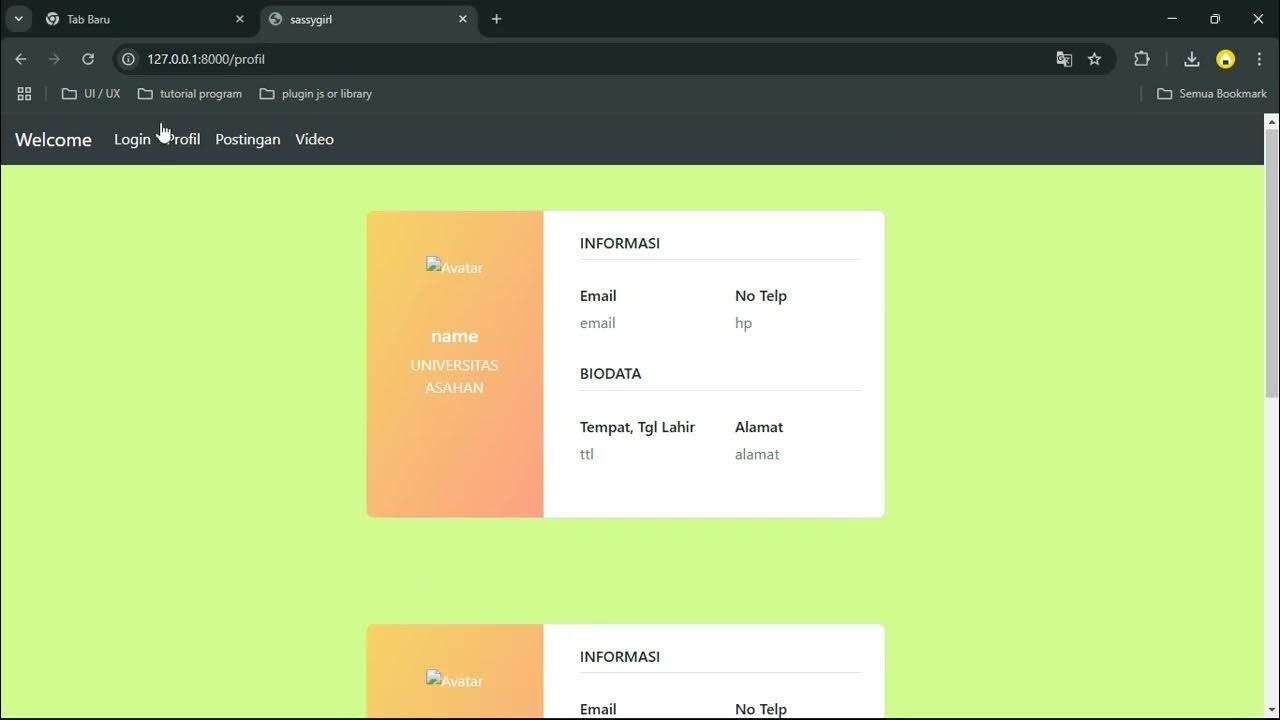1280x720 pixels.
Task: Bookmark this page with star icon
Action: coord(1095,59)
